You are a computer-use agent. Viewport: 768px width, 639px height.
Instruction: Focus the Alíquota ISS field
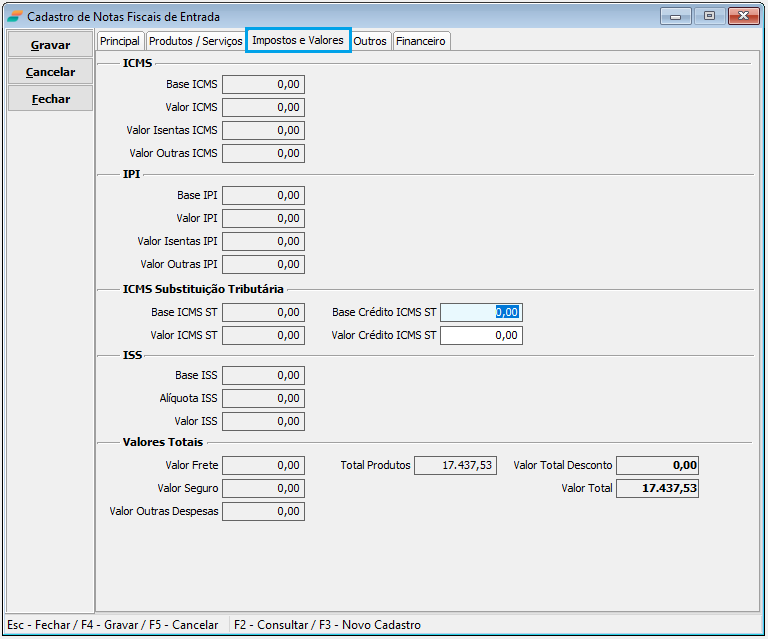pyautogui.click(x=263, y=398)
